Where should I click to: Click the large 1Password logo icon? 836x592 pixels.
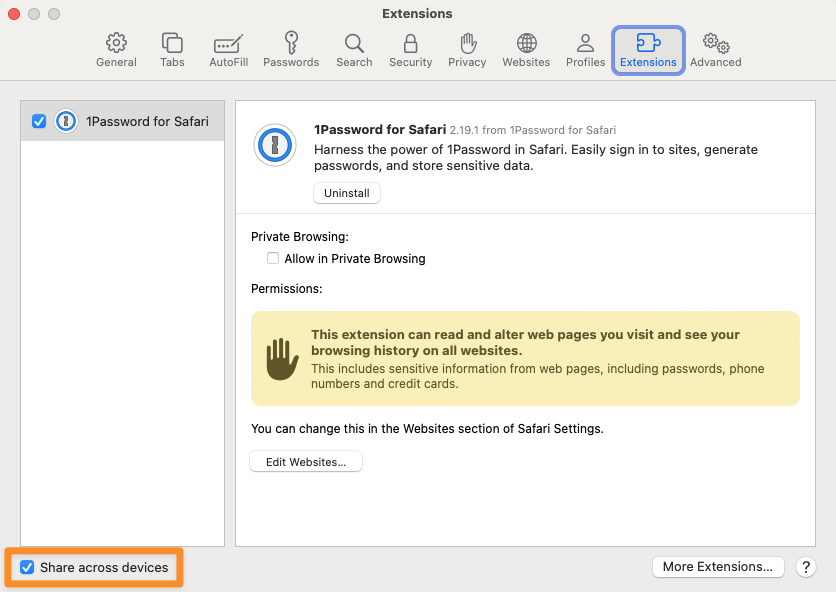275,146
